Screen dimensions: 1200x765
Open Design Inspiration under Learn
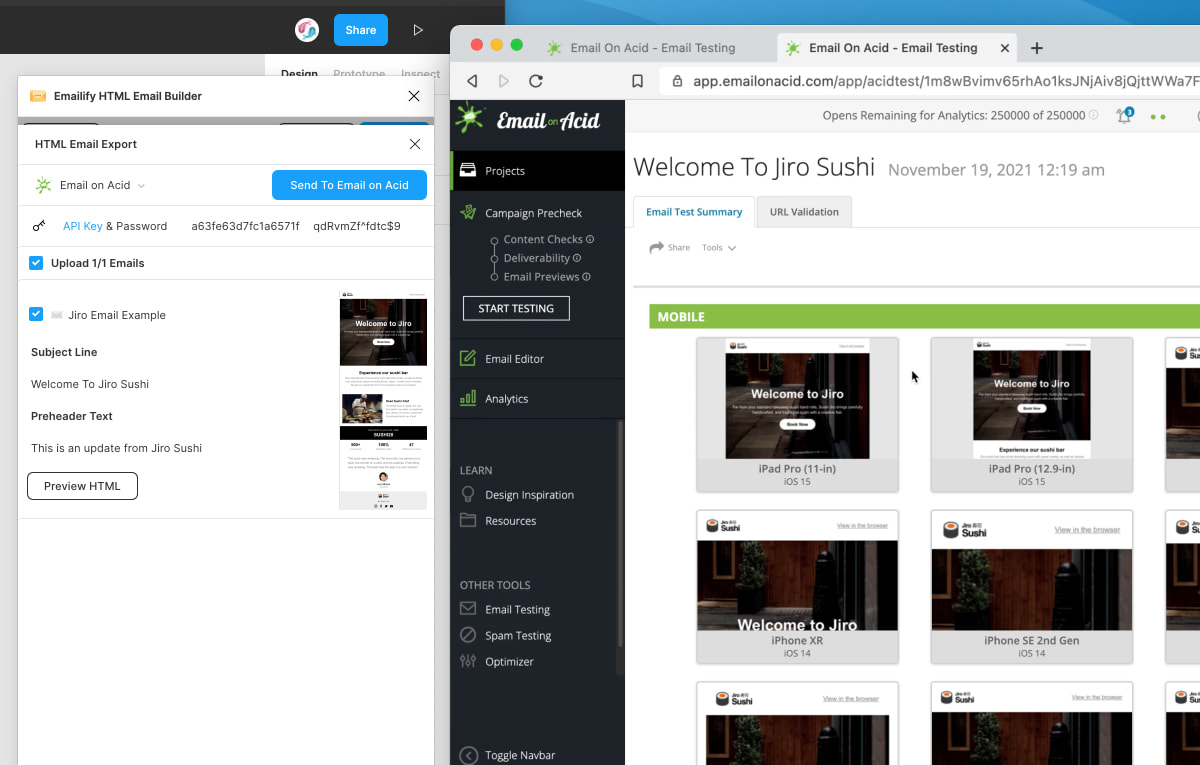click(529, 495)
